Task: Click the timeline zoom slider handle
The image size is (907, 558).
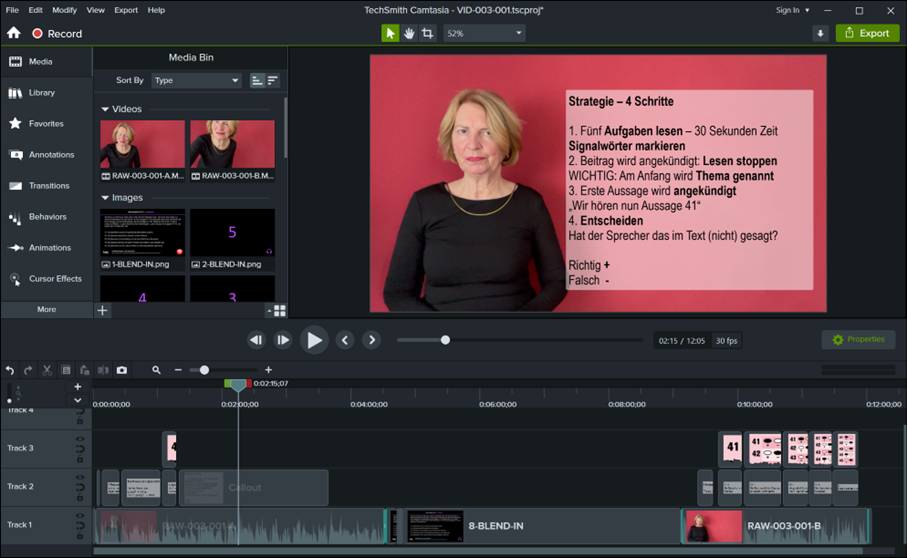Action: click(x=204, y=370)
